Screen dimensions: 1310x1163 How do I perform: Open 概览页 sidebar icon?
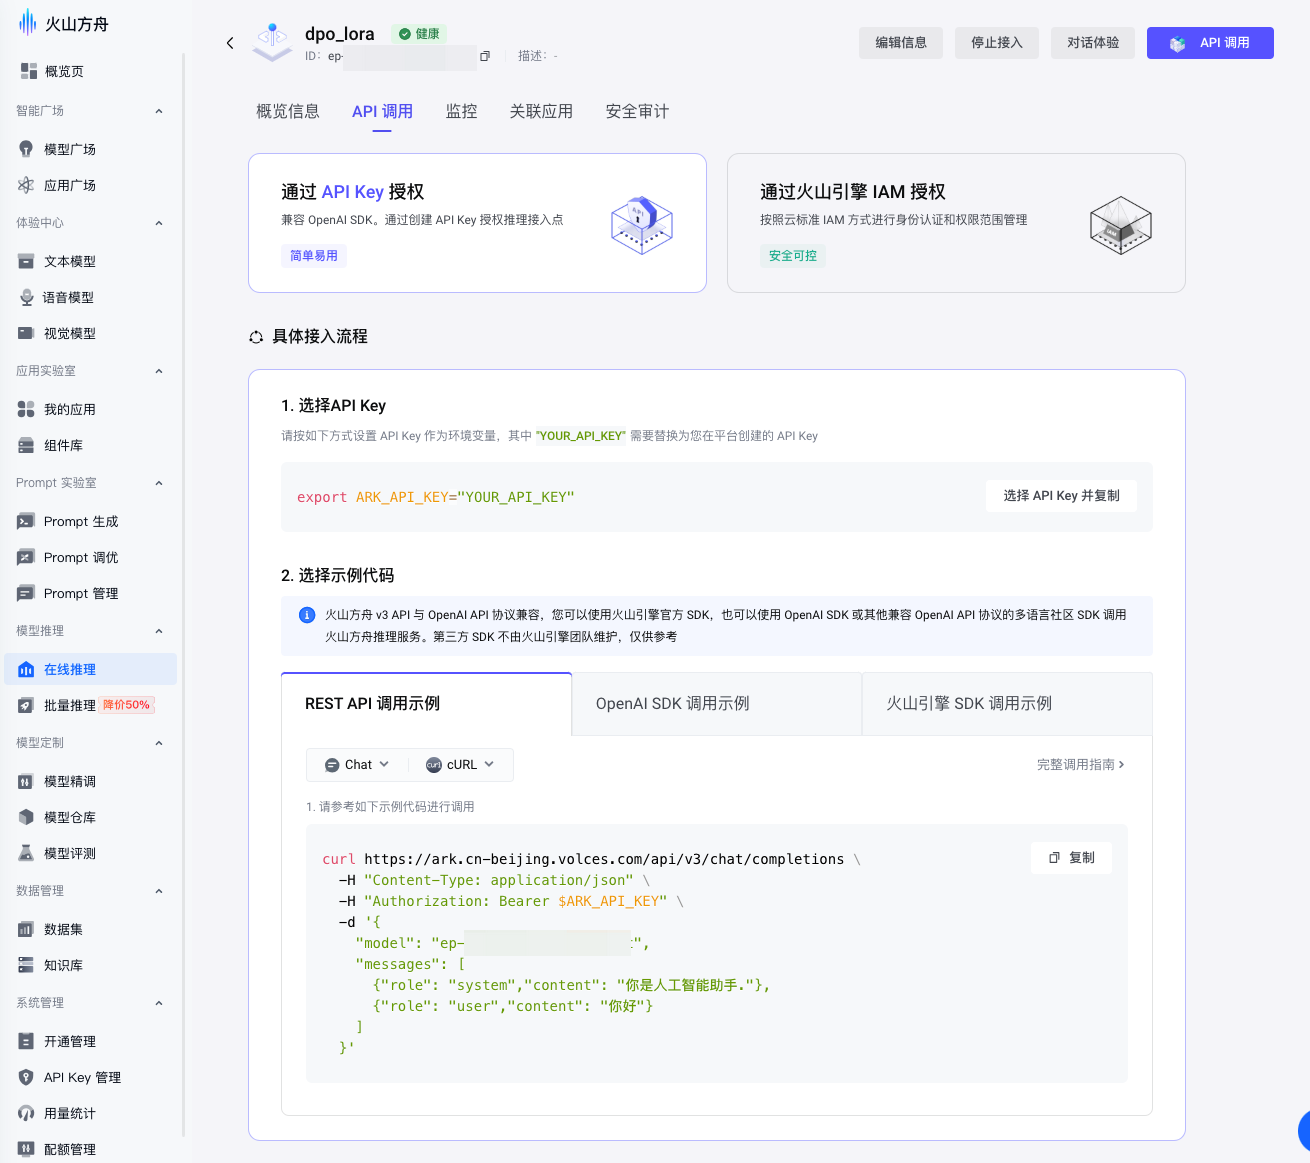29,71
